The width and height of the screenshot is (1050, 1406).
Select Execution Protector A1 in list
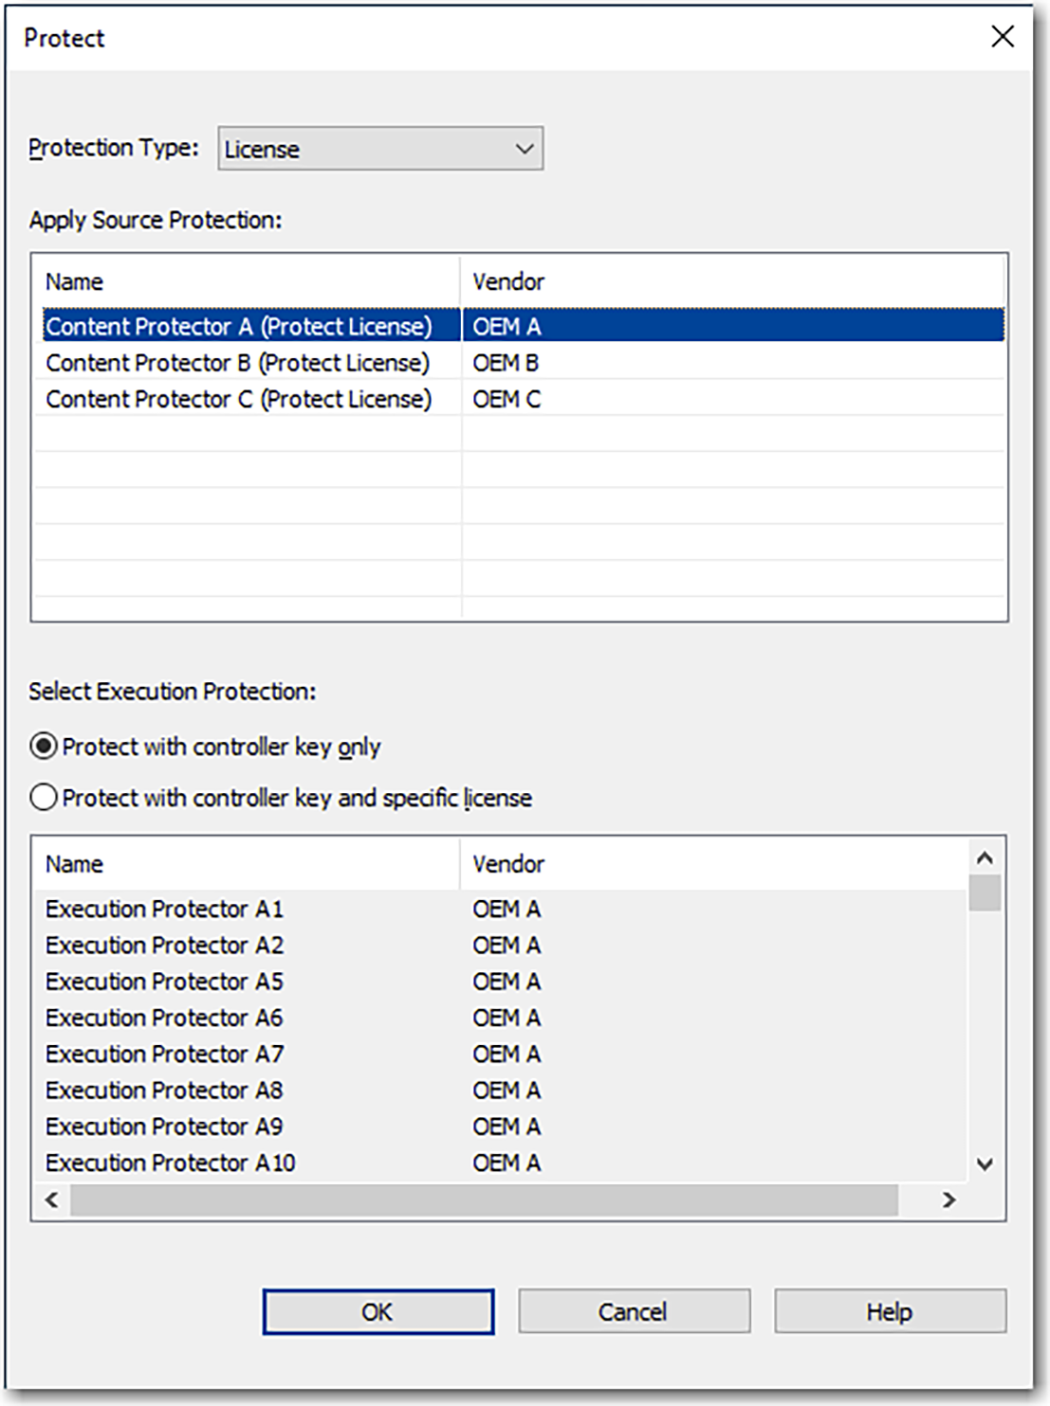pyautogui.click(x=165, y=909)
